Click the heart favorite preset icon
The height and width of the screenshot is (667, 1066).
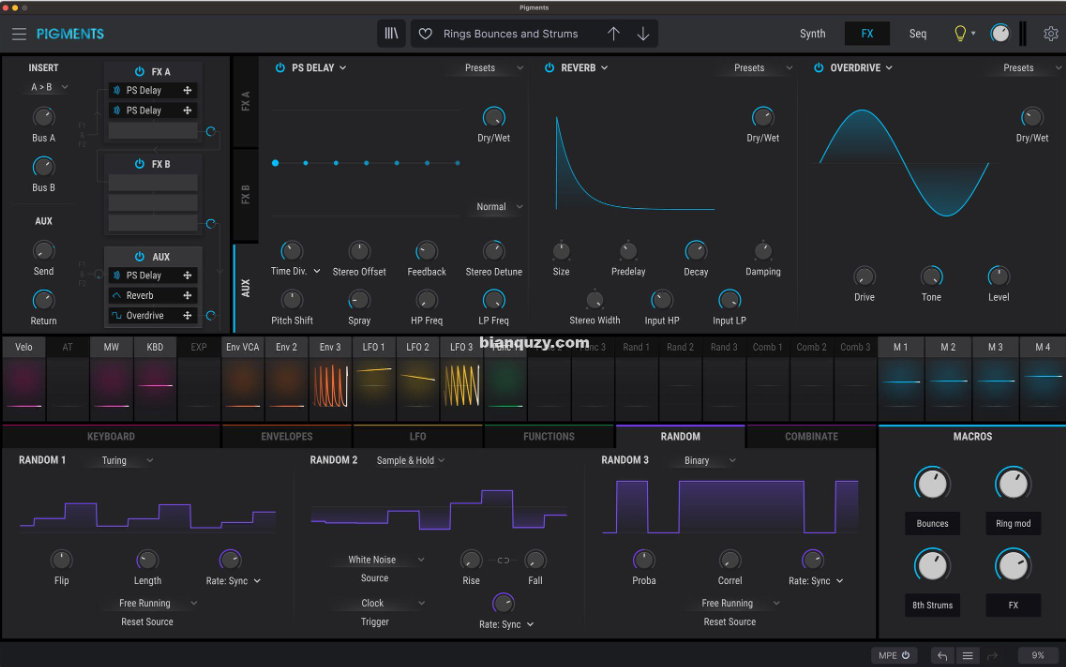pyautogui.click(x=425, y=34)
